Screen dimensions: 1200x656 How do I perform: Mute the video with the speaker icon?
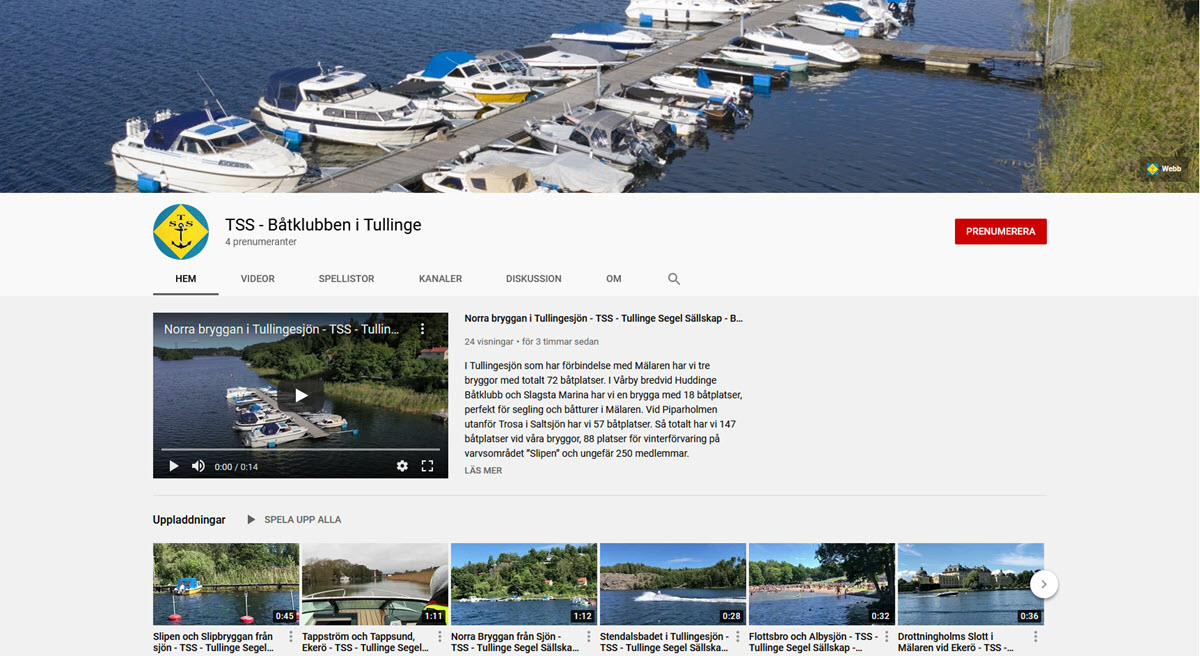pyautogui.click(x=198, y=466)
